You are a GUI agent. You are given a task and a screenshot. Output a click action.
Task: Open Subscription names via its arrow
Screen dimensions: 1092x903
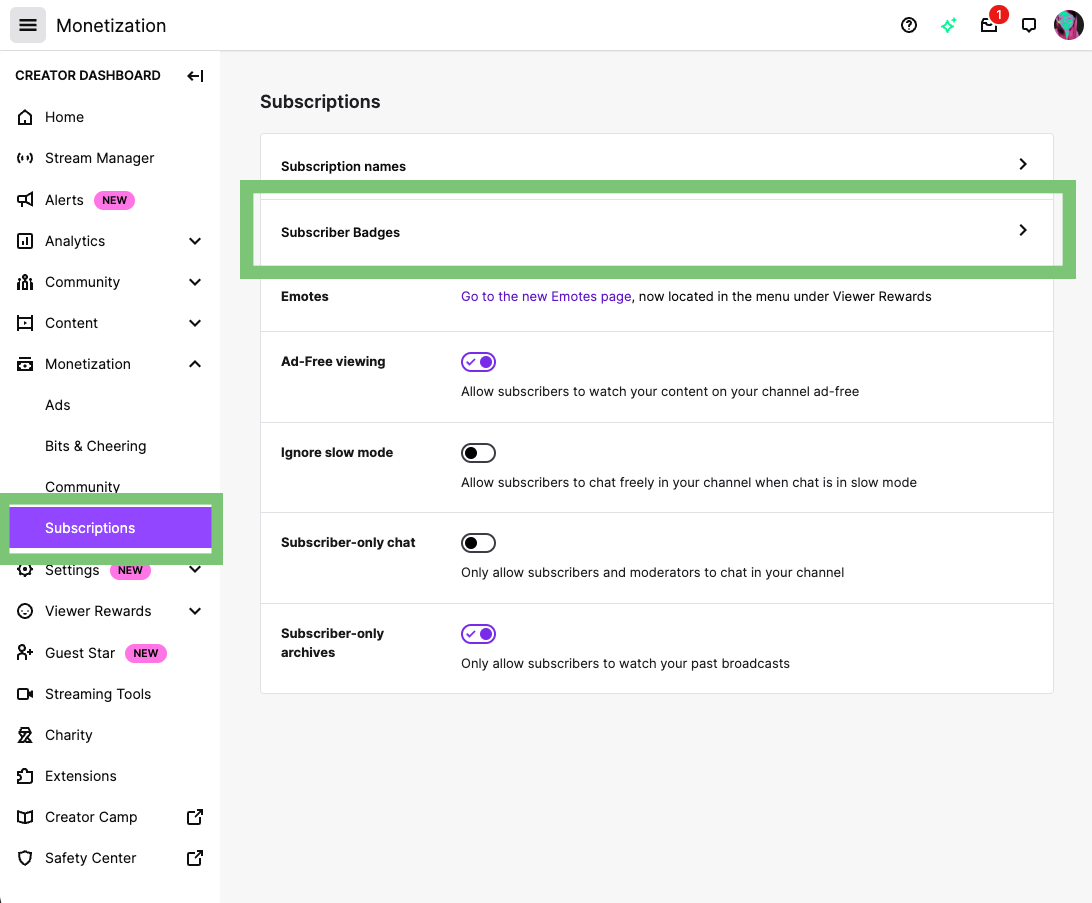(x=1022, y=164)
